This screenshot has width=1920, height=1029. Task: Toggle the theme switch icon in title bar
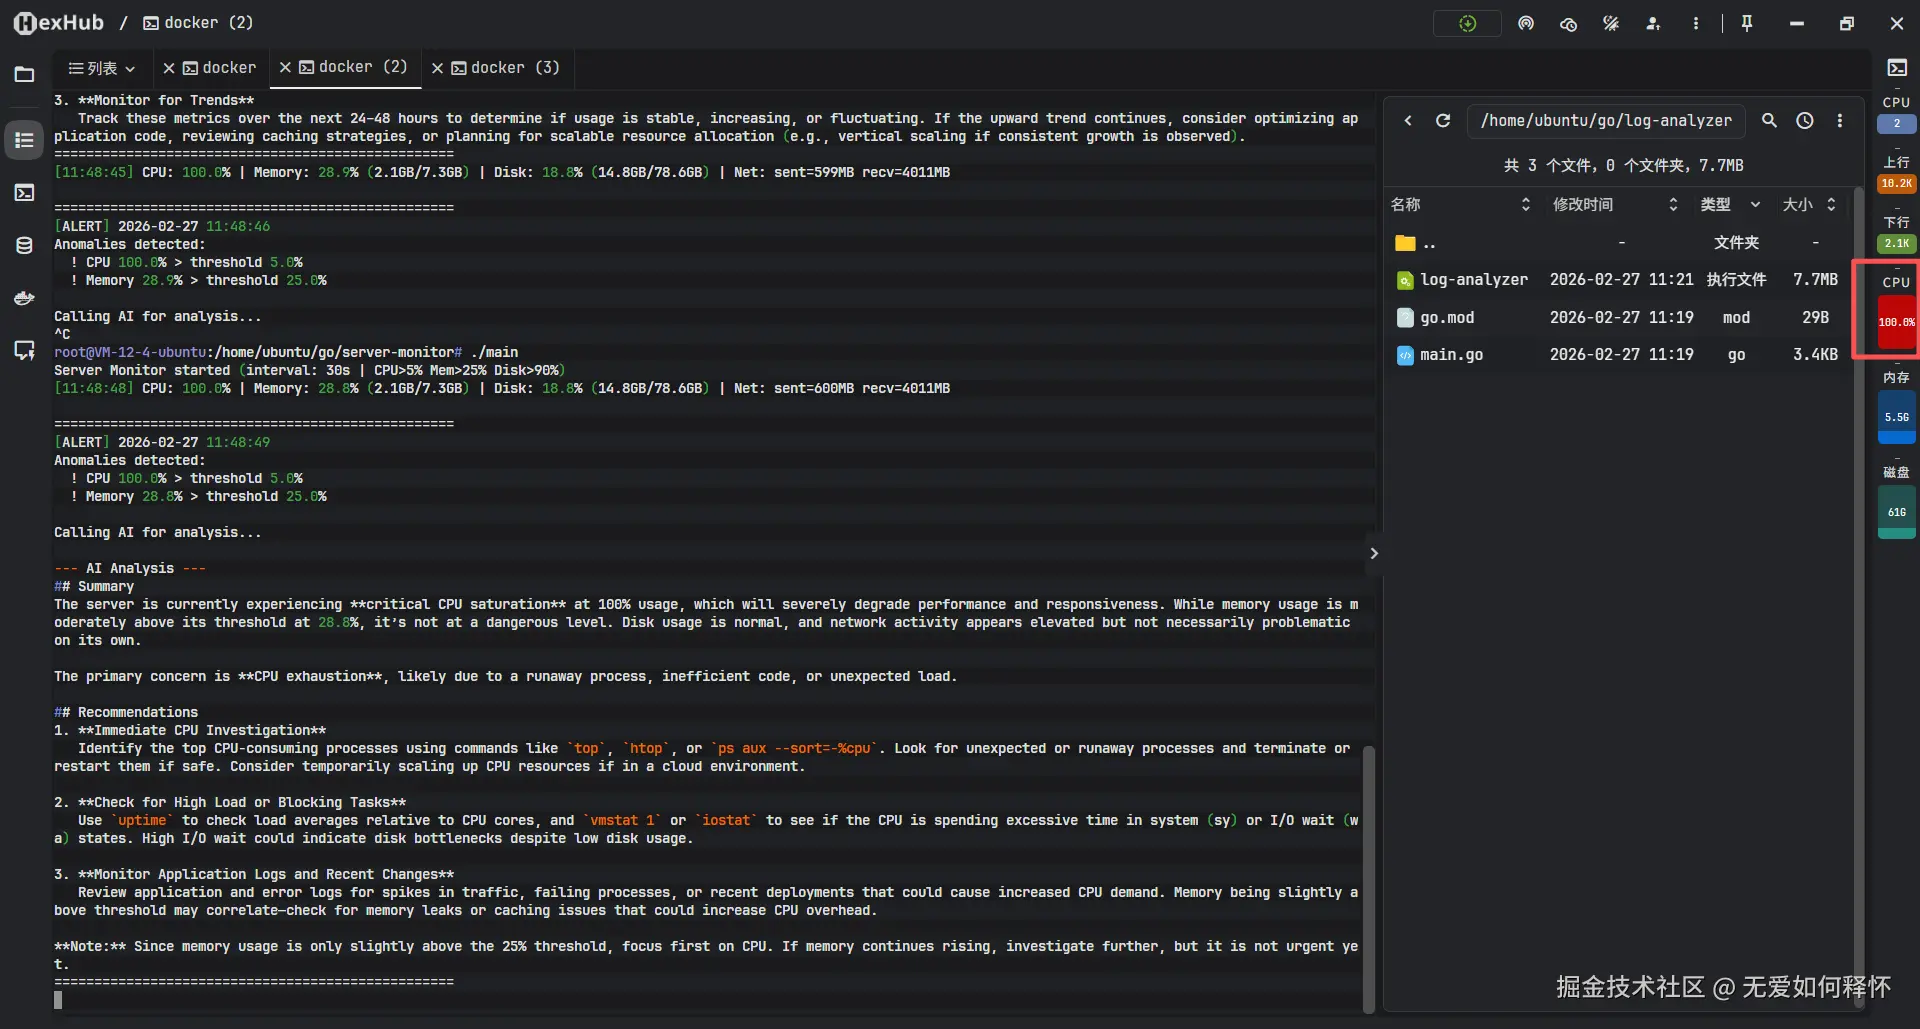tap(1611, 23)
